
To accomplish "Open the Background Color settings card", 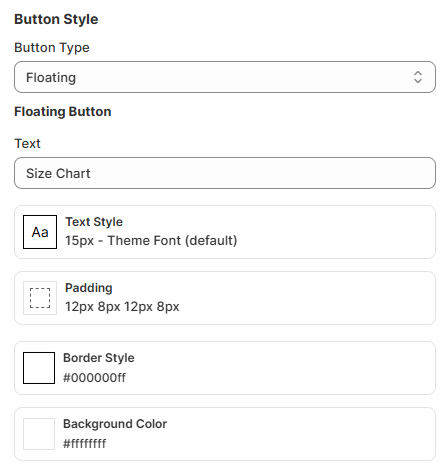I will [225, 434].
